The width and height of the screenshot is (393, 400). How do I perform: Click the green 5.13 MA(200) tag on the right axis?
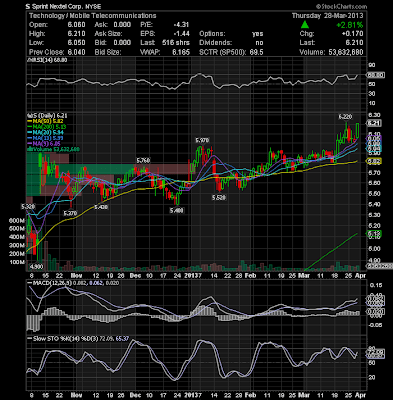(x=375, y=234)
